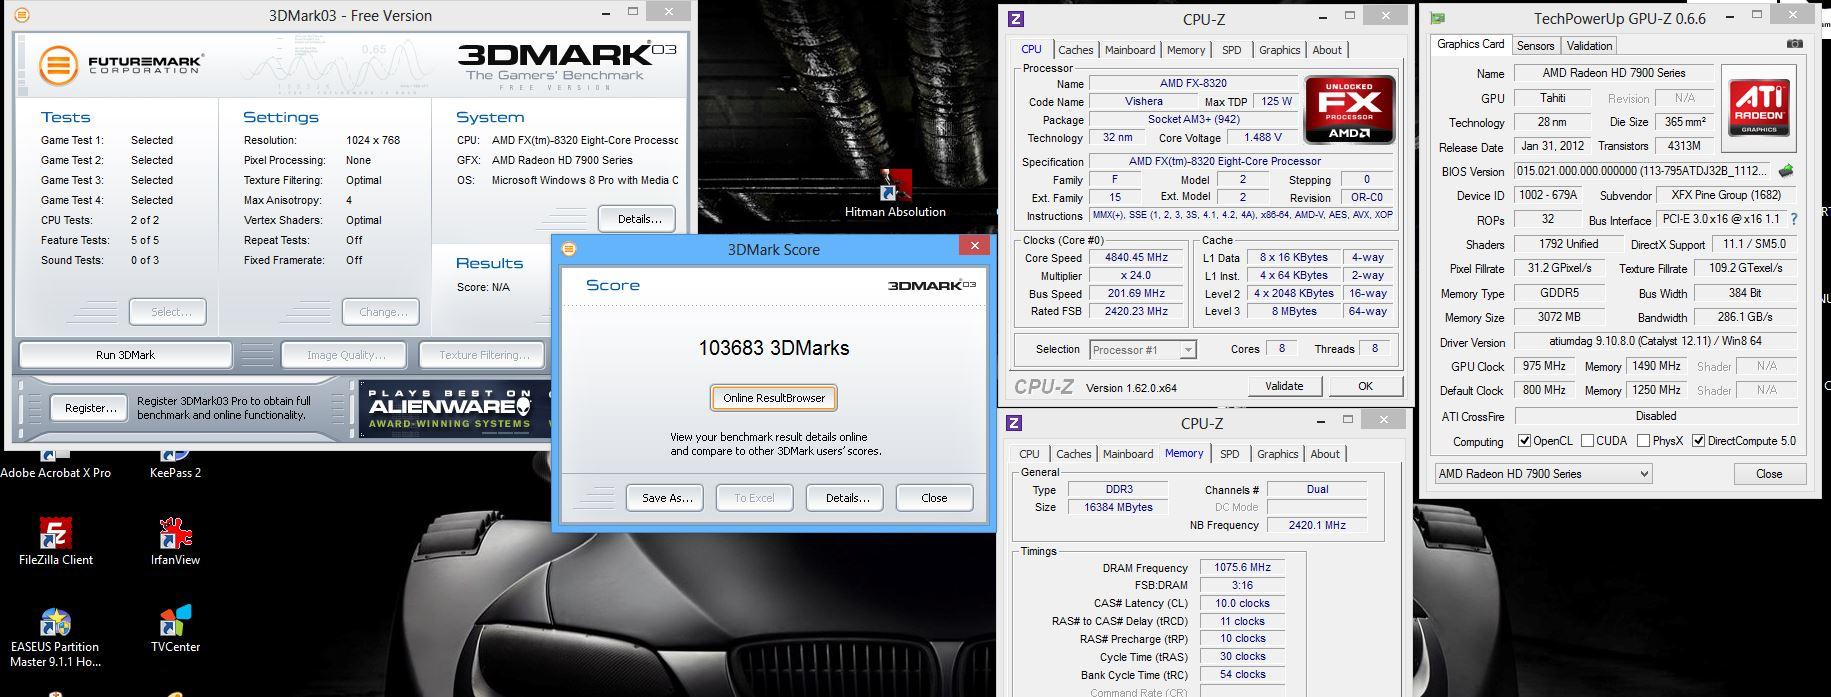
Task: Click the 103683 3DMarks score text
Action: 774,348
